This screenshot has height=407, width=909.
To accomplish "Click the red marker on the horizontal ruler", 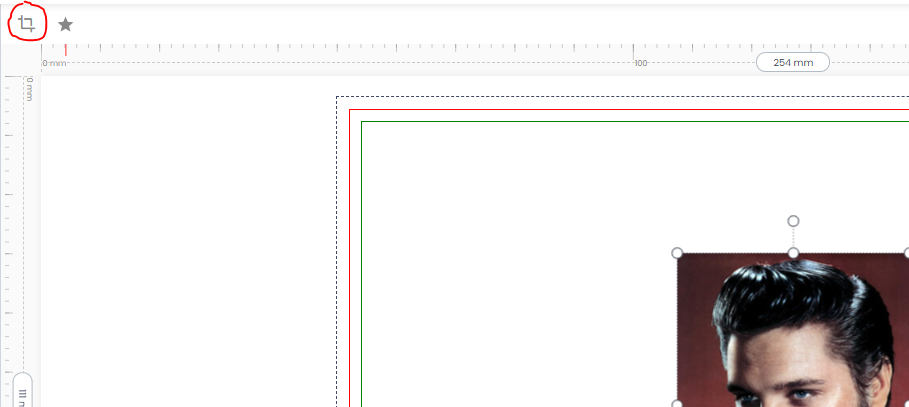I will coord(66,49).
